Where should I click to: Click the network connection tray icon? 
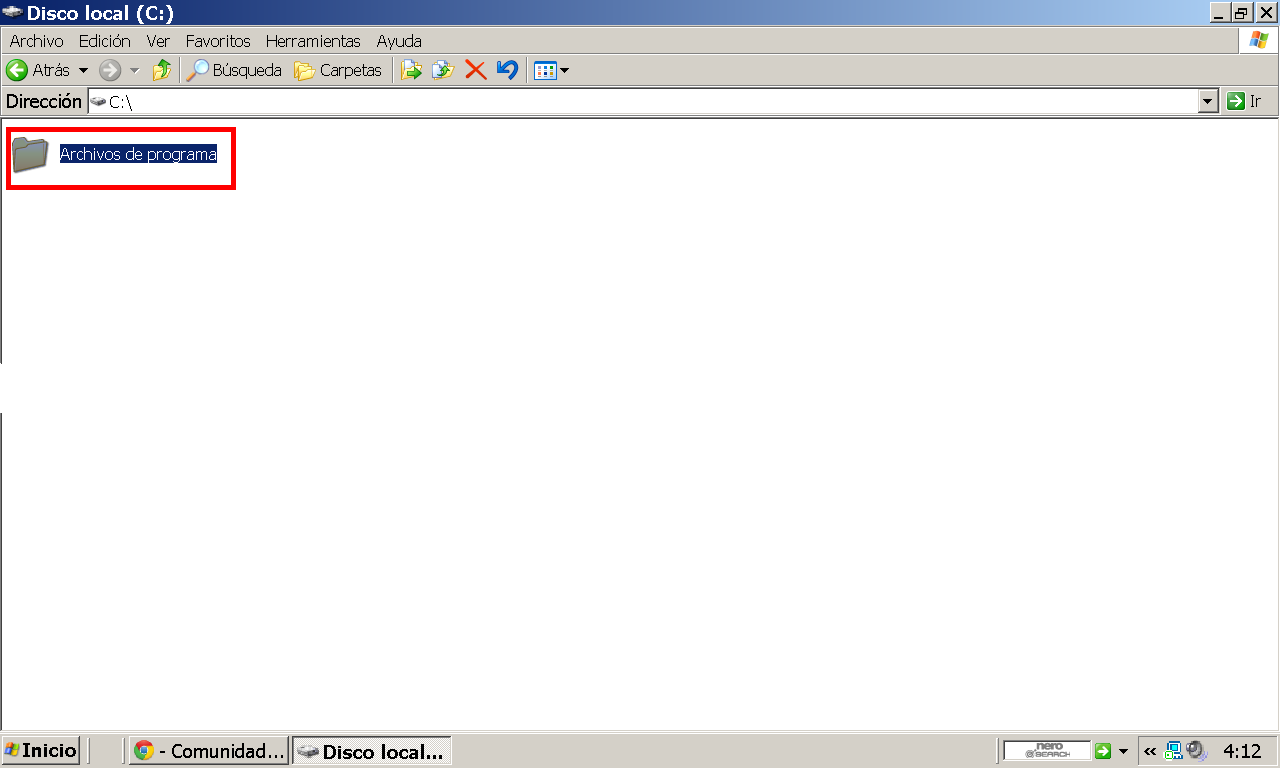coord(1174,751)
